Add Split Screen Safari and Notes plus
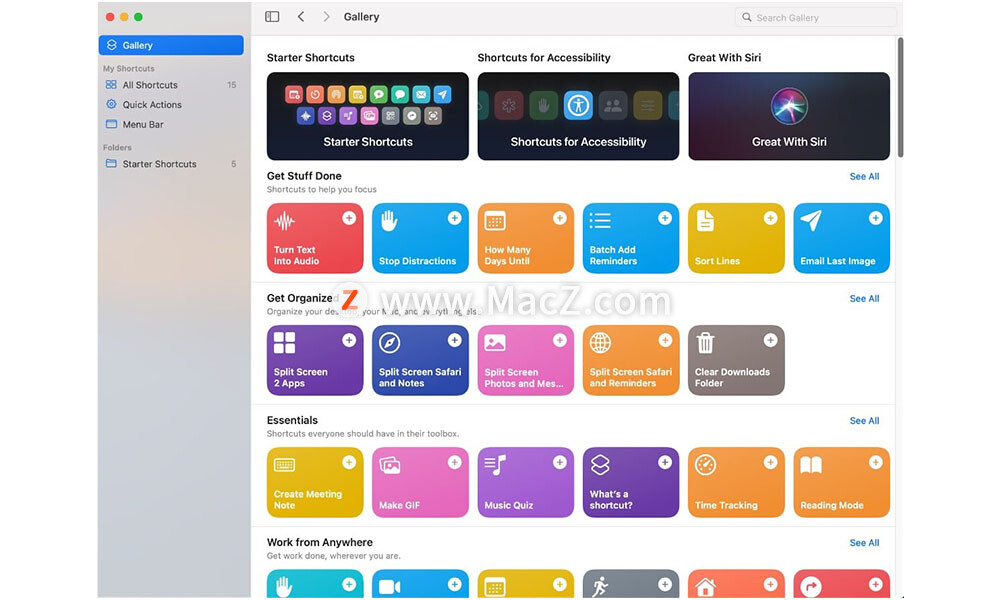The image size is (1000, 600). pos(454,340)
